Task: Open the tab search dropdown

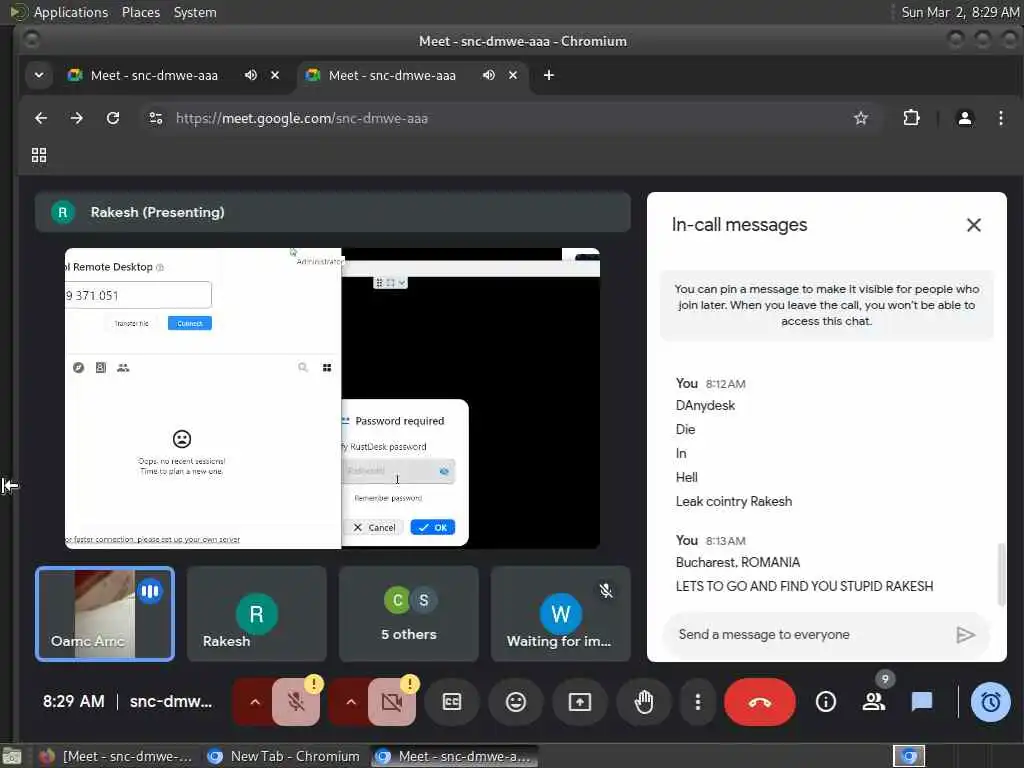Action: point(39,75)
